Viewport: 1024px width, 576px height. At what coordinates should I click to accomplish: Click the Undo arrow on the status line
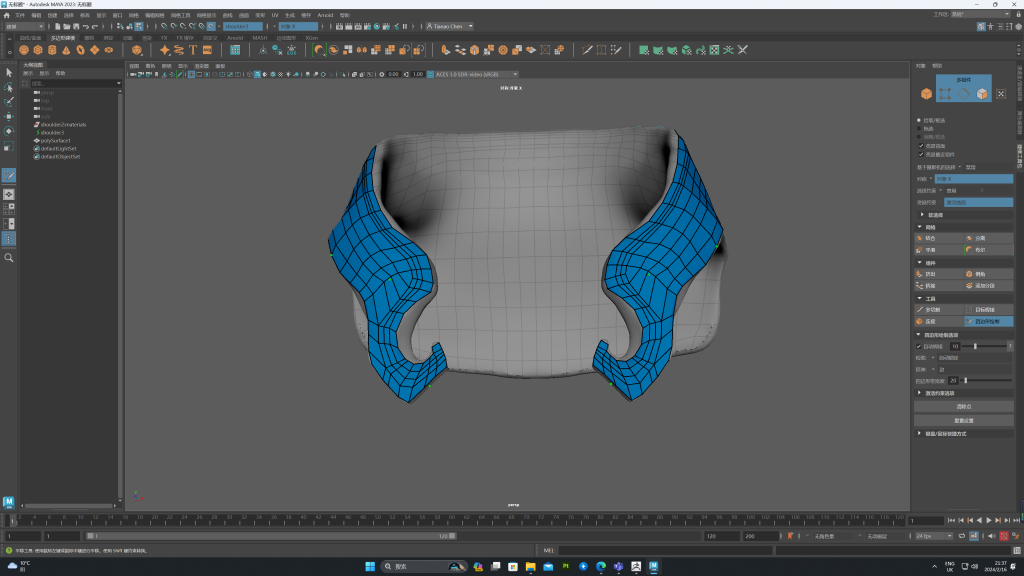[86, 27]
